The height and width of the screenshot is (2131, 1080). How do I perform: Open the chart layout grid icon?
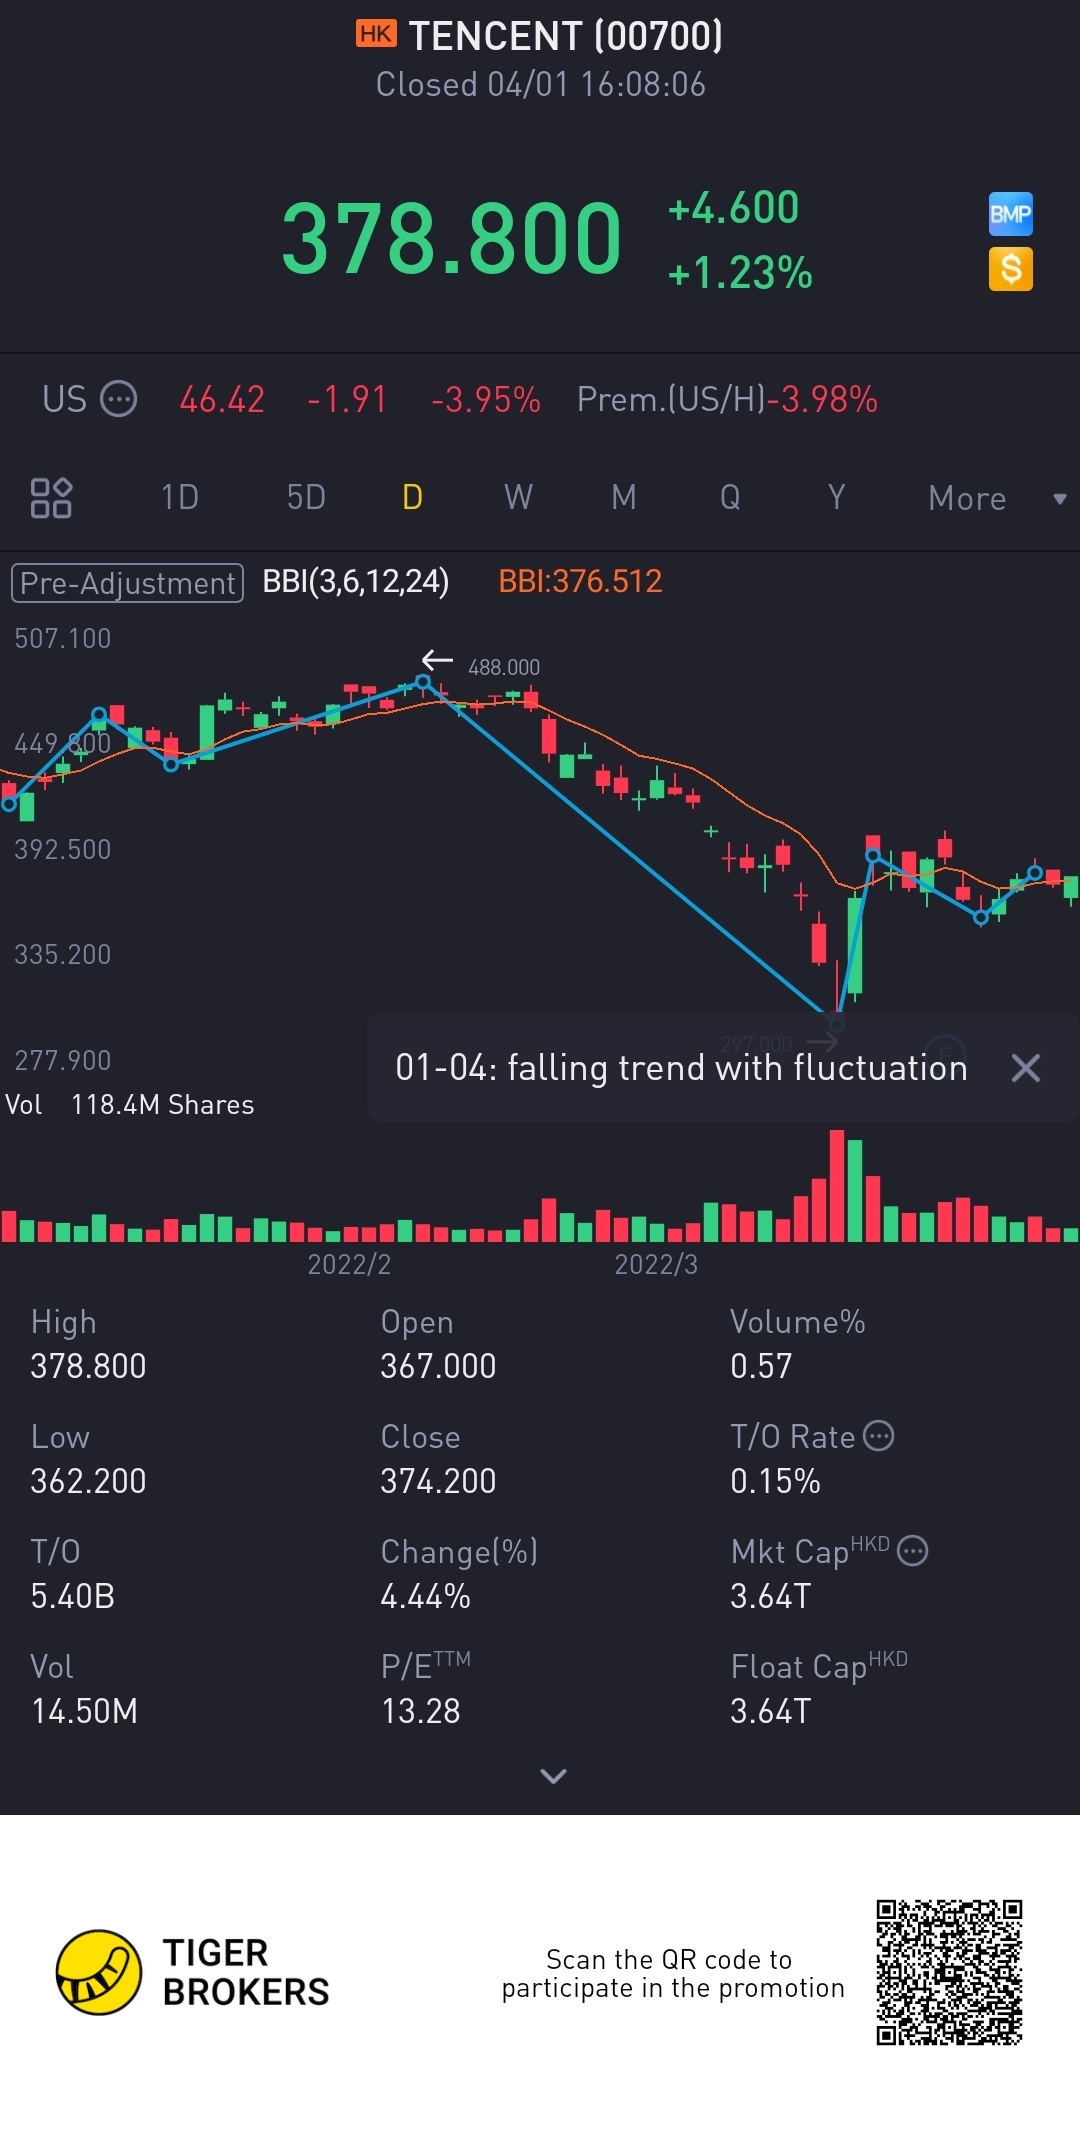[51, 498]
